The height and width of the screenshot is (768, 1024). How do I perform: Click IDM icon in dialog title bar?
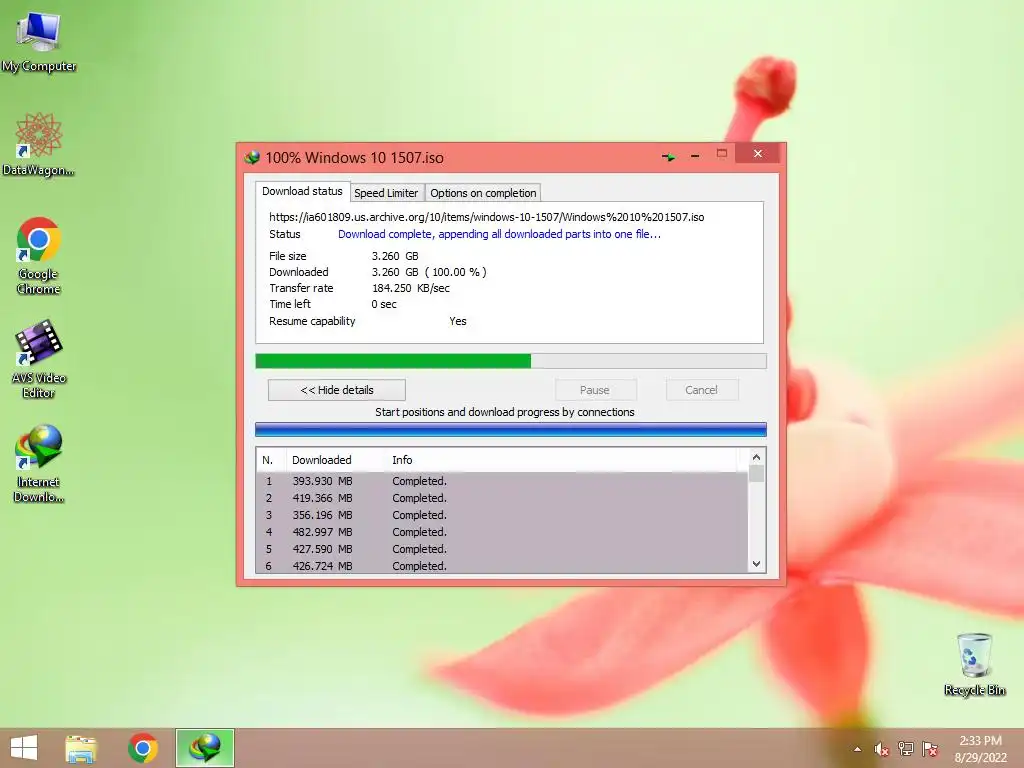pos(252,157)
